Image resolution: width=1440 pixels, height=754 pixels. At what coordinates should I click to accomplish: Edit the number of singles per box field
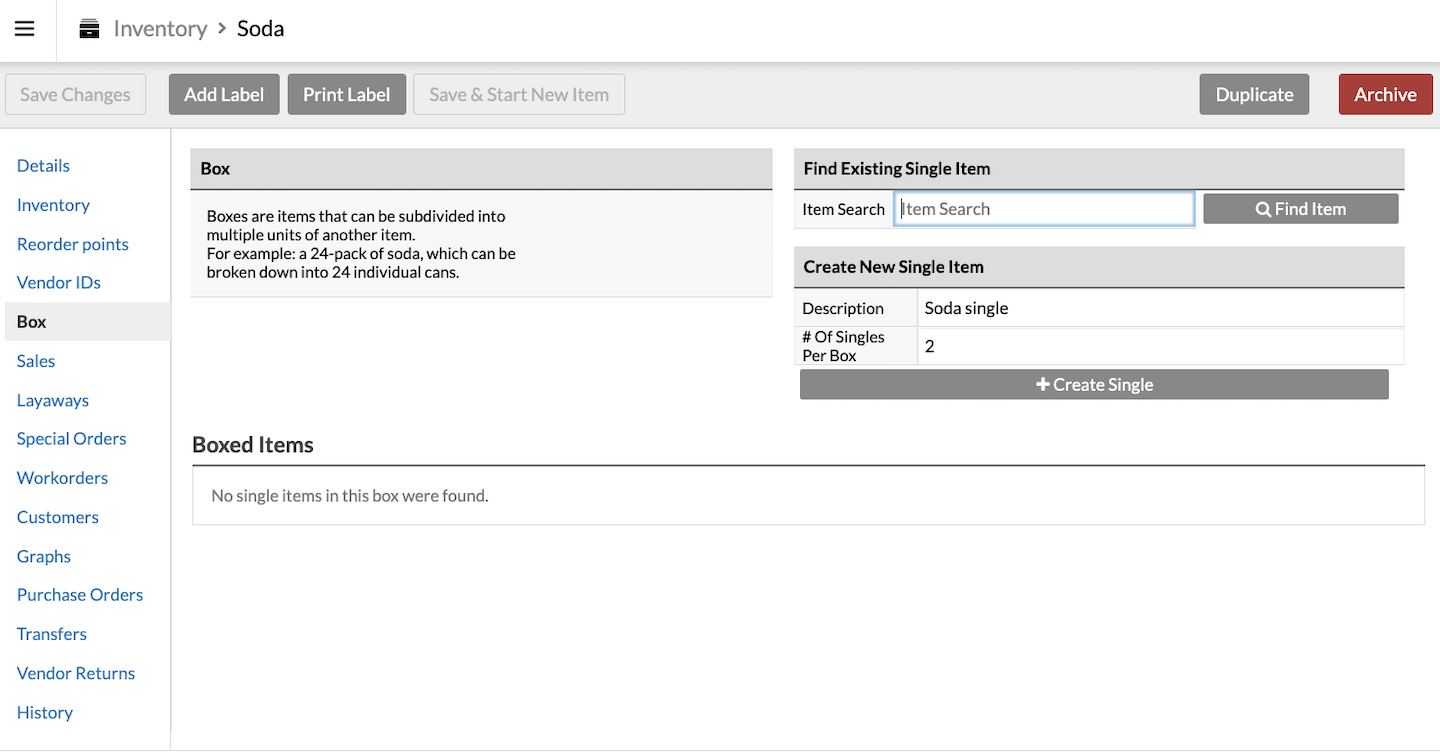click(1160, 347)
